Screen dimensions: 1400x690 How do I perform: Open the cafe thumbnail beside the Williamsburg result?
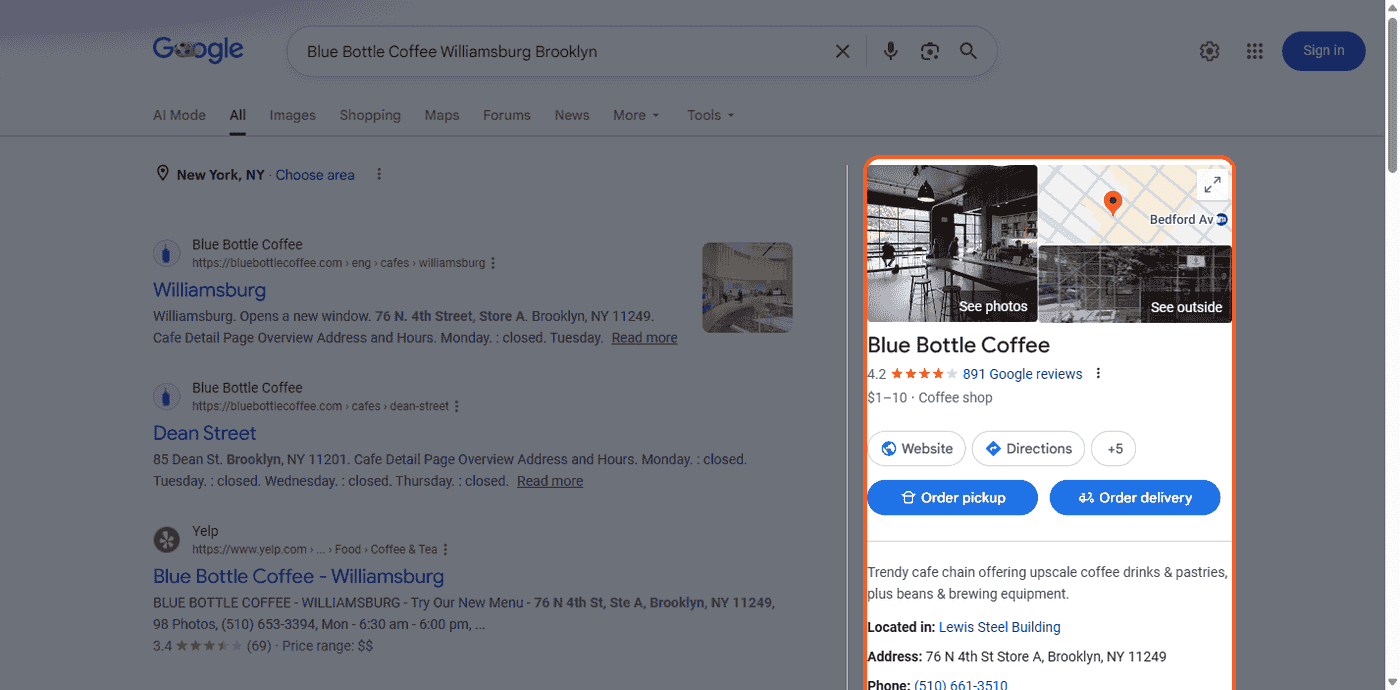(747, 287)
